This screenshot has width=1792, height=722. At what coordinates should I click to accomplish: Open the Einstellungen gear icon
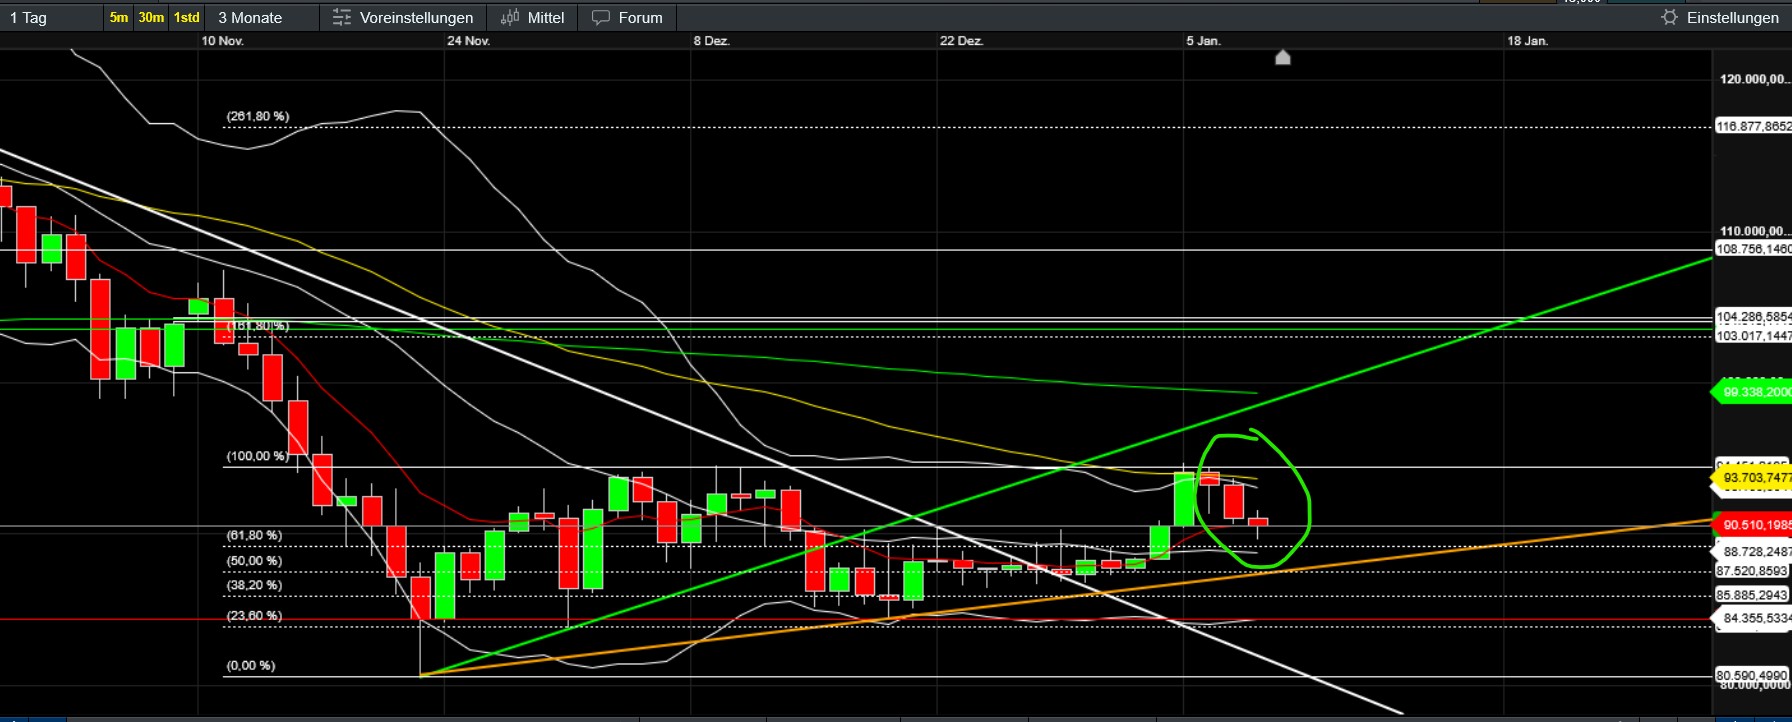click(1669, 18)
